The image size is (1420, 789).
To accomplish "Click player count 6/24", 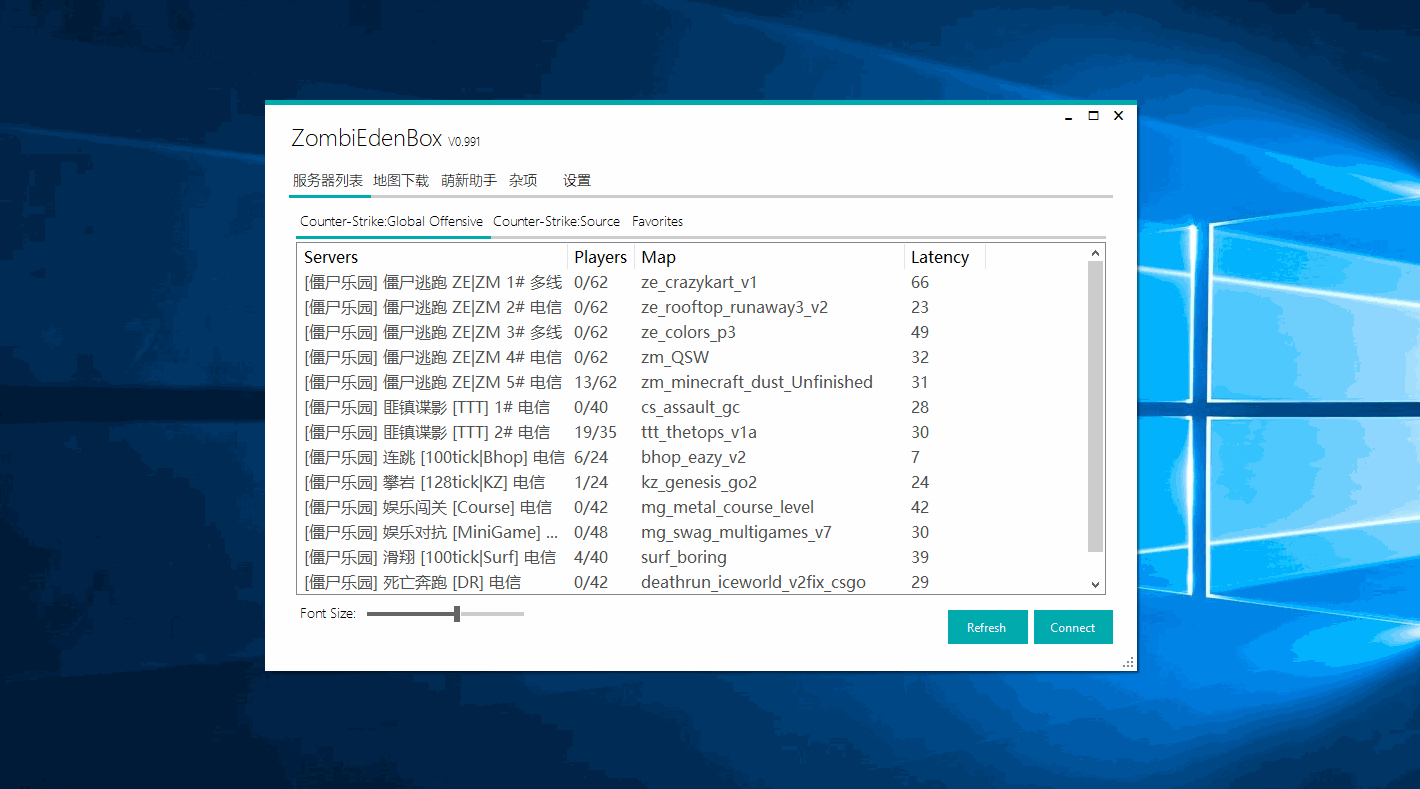I will pos(591,457).
